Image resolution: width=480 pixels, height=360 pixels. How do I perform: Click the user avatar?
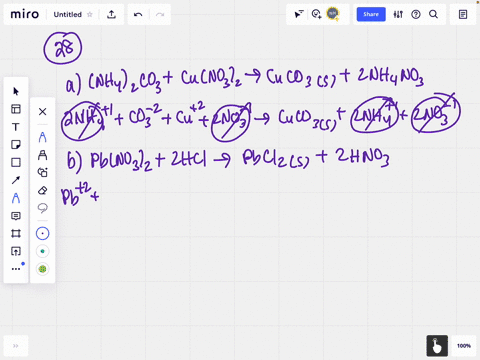(x=333, y=14)
